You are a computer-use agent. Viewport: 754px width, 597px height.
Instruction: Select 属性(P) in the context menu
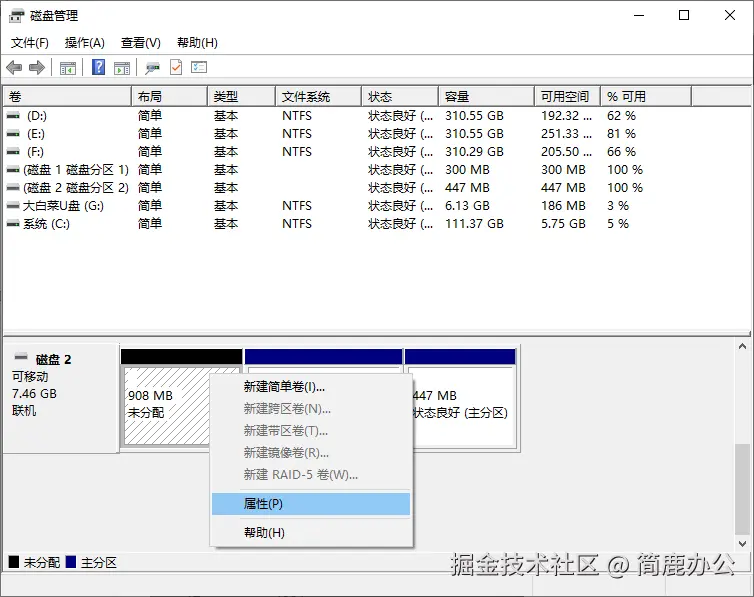pyautogui.click(x=311, y=504)
